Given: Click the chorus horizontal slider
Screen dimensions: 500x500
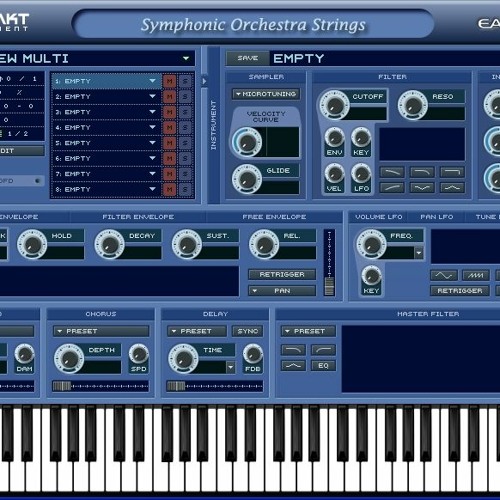Looking at the screenshot, I should pos(100,386).
